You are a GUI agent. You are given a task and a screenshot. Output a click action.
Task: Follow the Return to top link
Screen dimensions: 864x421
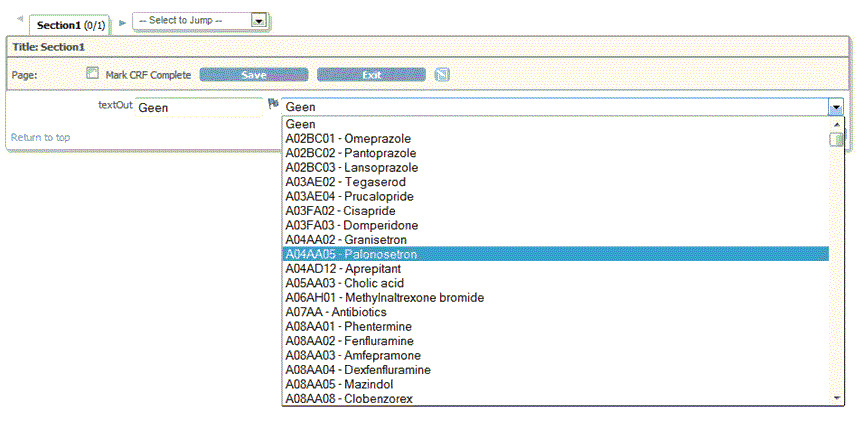pos(40,137)
